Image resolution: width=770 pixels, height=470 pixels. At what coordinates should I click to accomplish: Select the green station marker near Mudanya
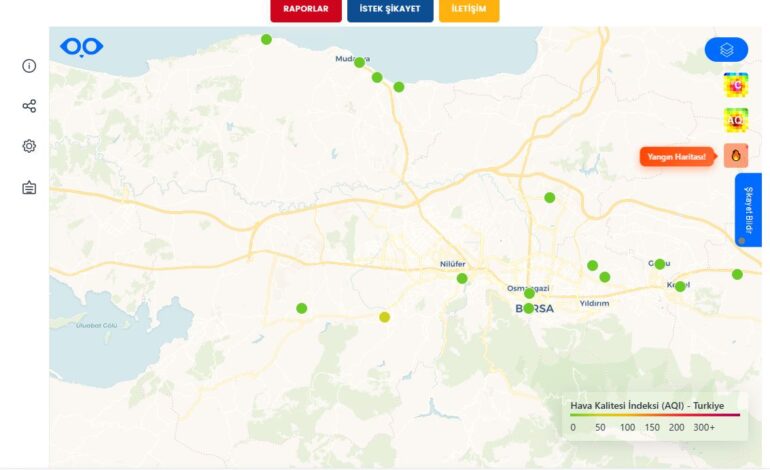click(x=359, y=63)
